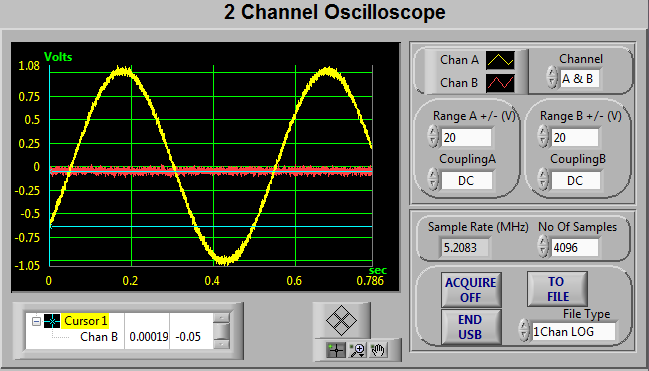Viewport: 649px width, 371px height.
Task: Click the X-axis maximum label 0.786
Action: [x=370, y=281]
